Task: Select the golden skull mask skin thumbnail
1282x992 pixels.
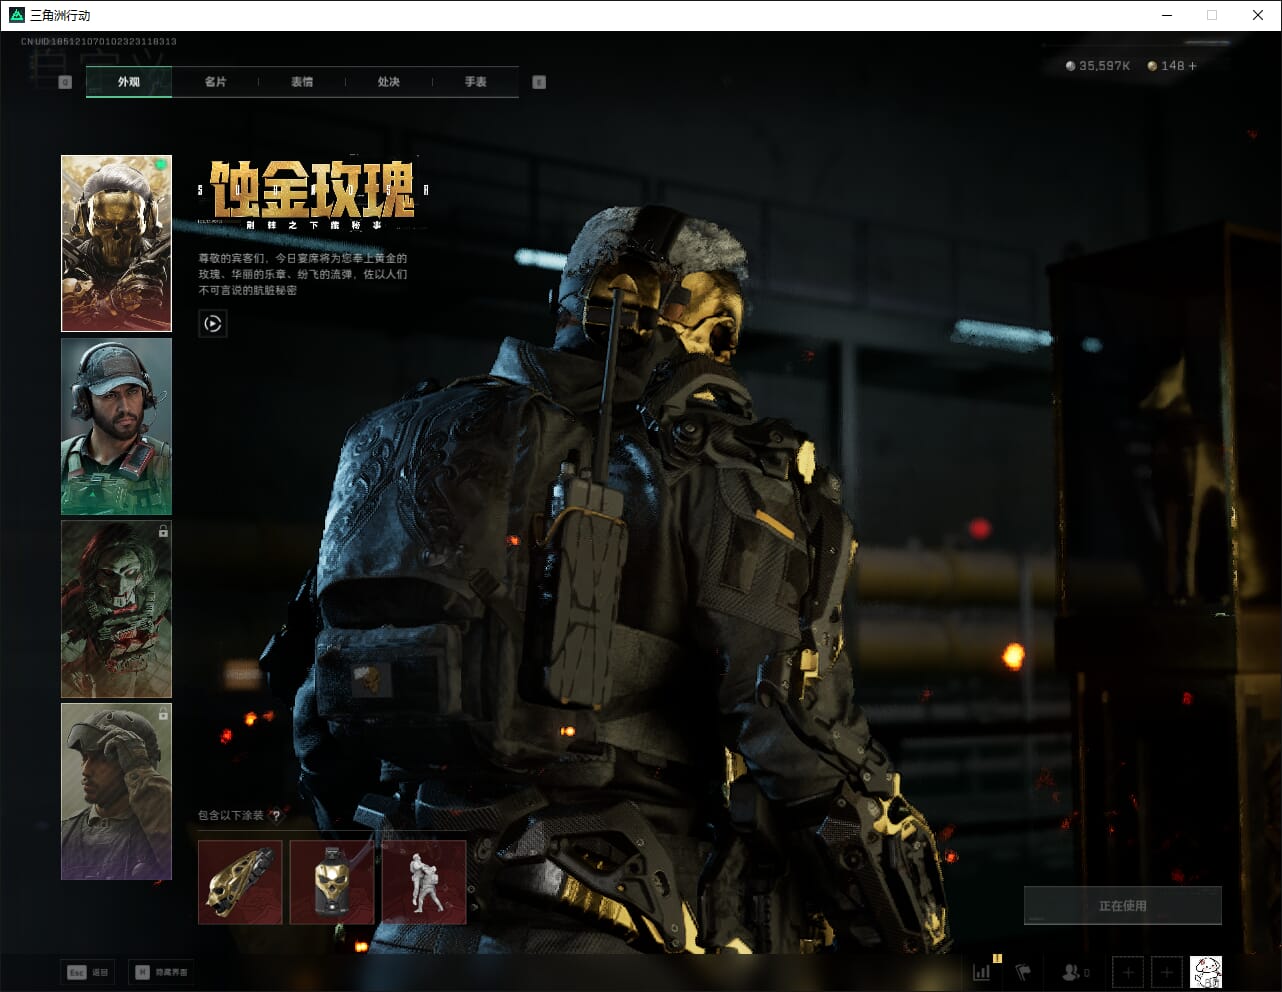Action: tap(116, 243)
